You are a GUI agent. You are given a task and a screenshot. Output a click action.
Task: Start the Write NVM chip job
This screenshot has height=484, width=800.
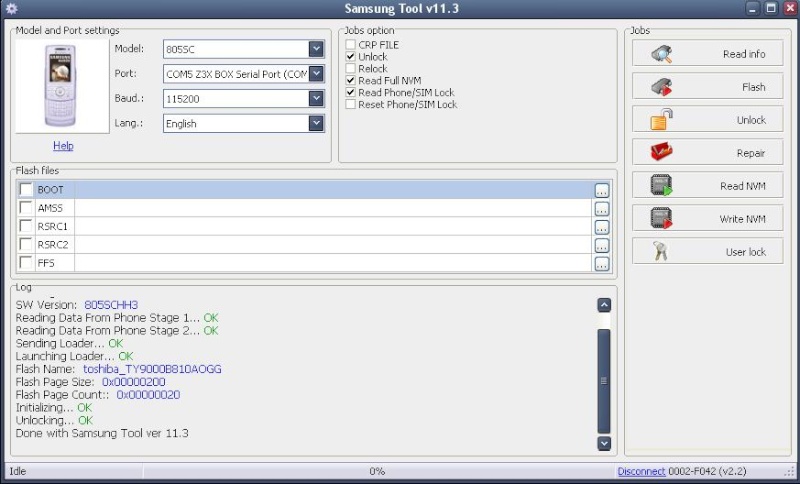(x=707, y=218)
